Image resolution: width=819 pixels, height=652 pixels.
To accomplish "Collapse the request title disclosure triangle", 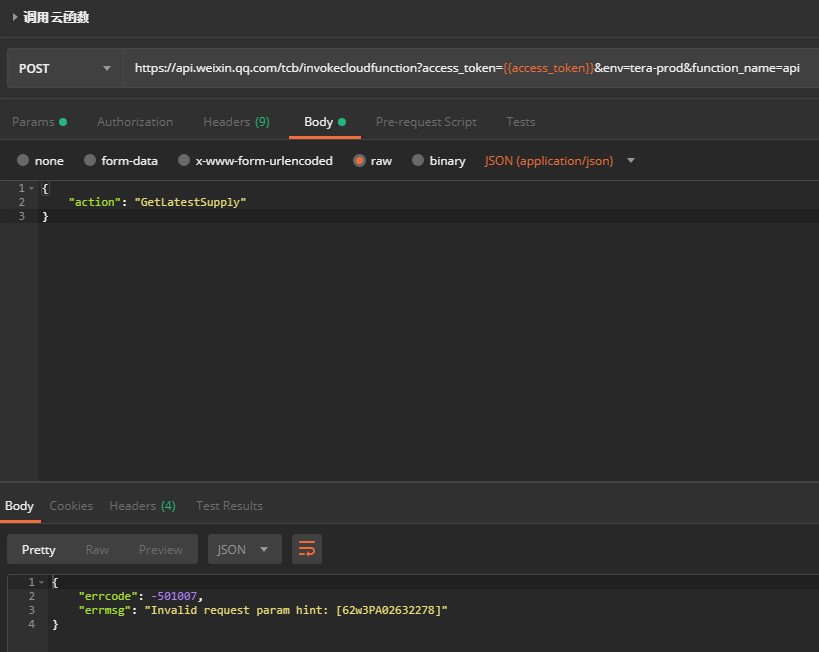I will click(14, 17).
